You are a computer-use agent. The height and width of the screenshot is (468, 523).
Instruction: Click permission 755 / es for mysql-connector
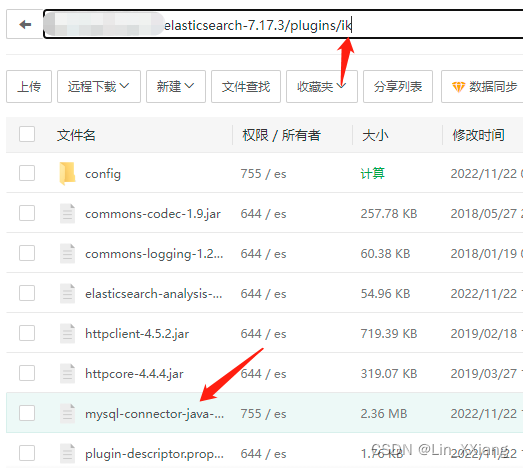pos(264,414)
